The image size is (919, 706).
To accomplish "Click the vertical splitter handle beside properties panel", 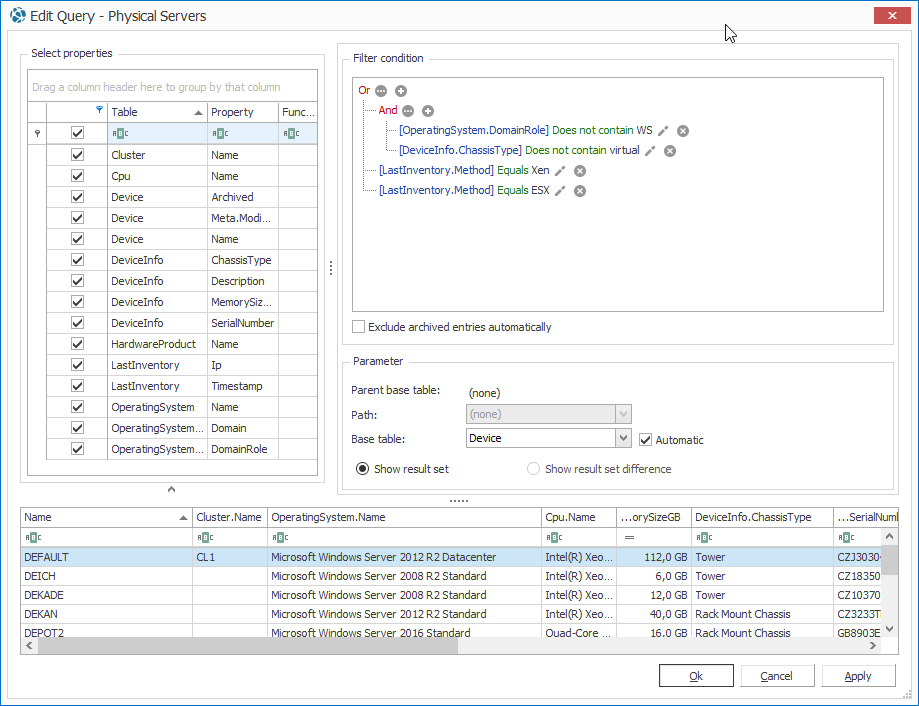I will (331, 268).
